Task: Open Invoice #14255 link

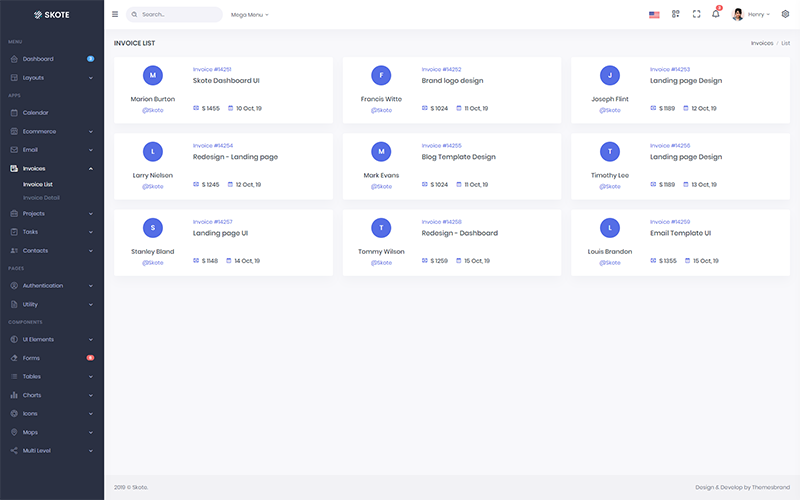Action: click(x=441, y=145)
